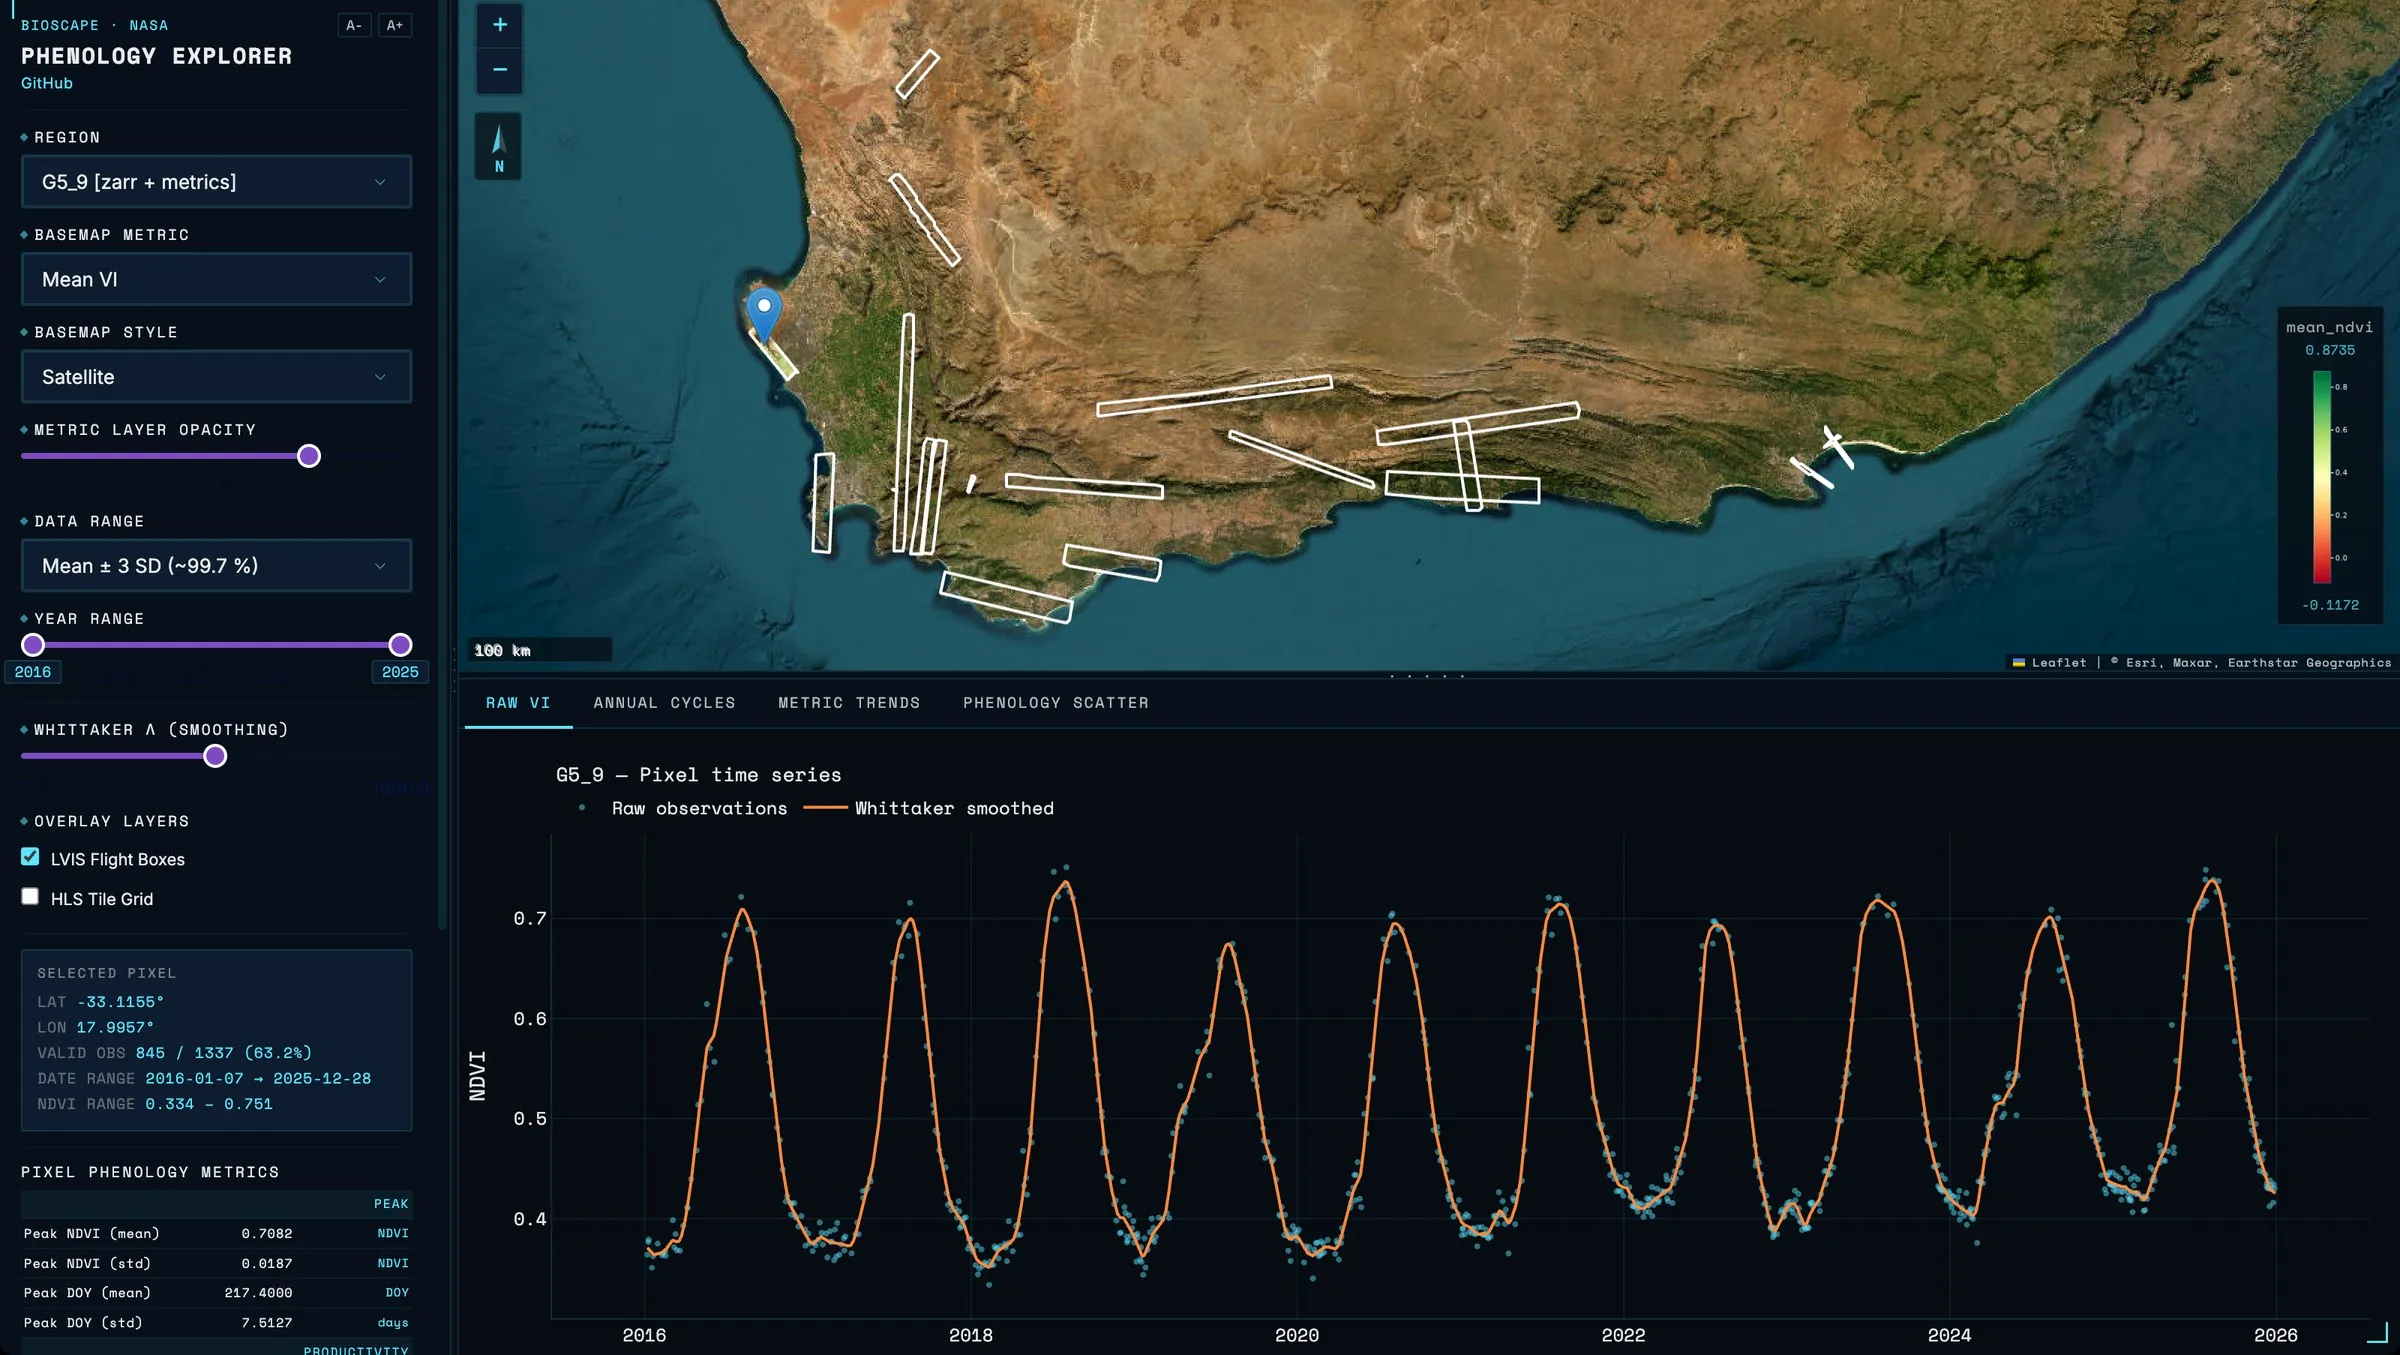2400x1355 pixels.
Task: Click the Peak DOY (mean) value 217.4000
Action: [258, 1293]
